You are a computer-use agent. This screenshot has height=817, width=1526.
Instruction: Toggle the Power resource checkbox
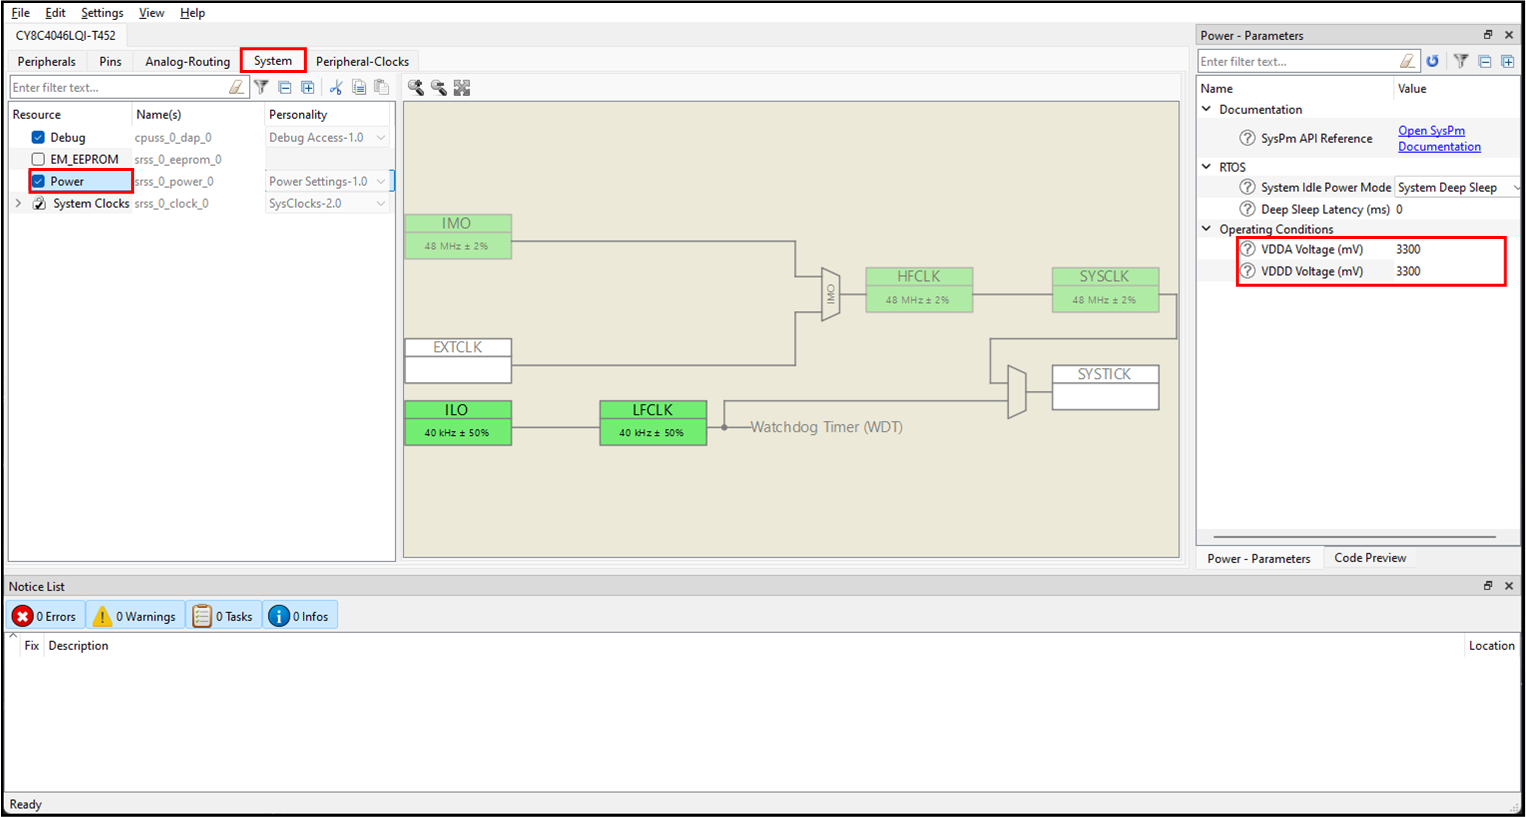click(x=38, y=181)
